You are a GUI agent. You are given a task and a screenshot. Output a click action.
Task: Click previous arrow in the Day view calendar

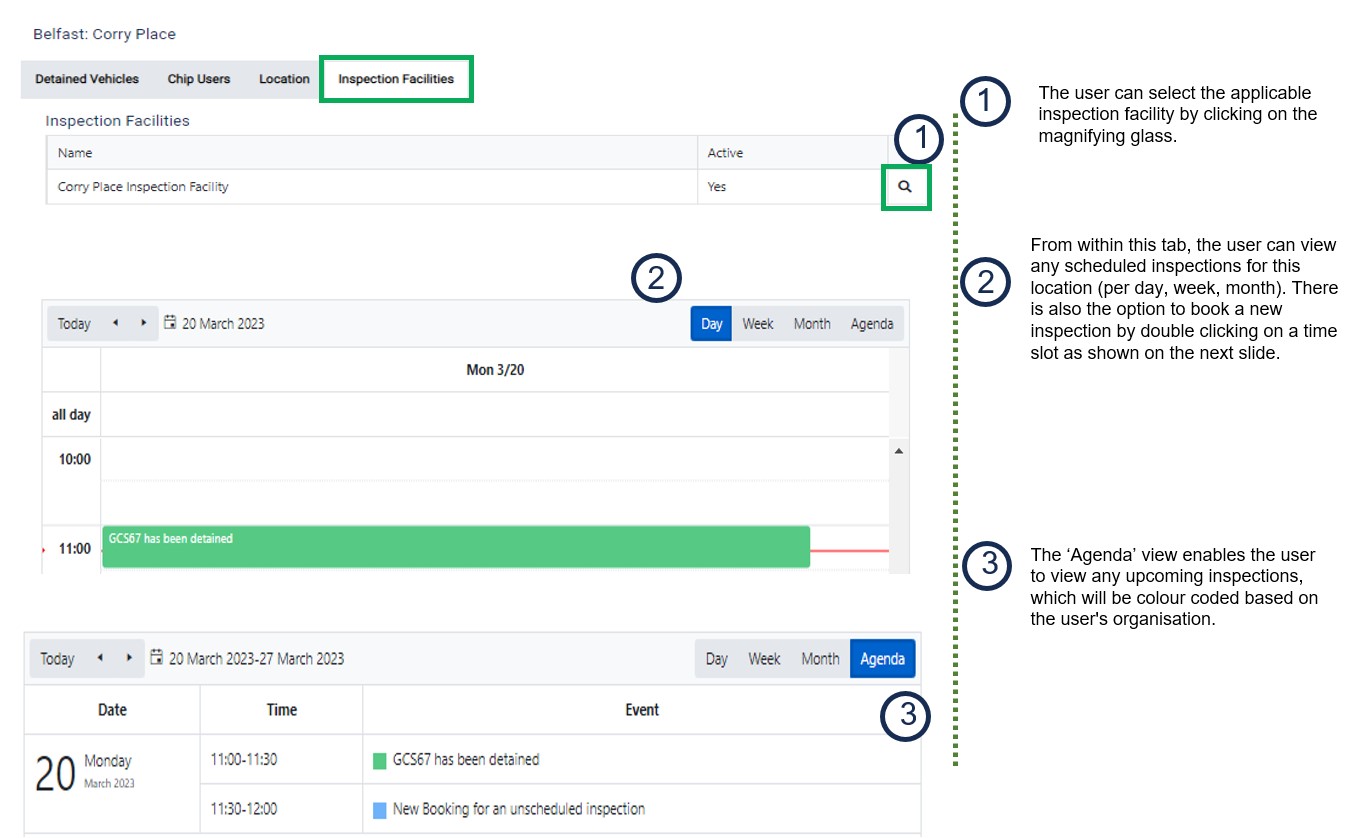click(115, 323)
